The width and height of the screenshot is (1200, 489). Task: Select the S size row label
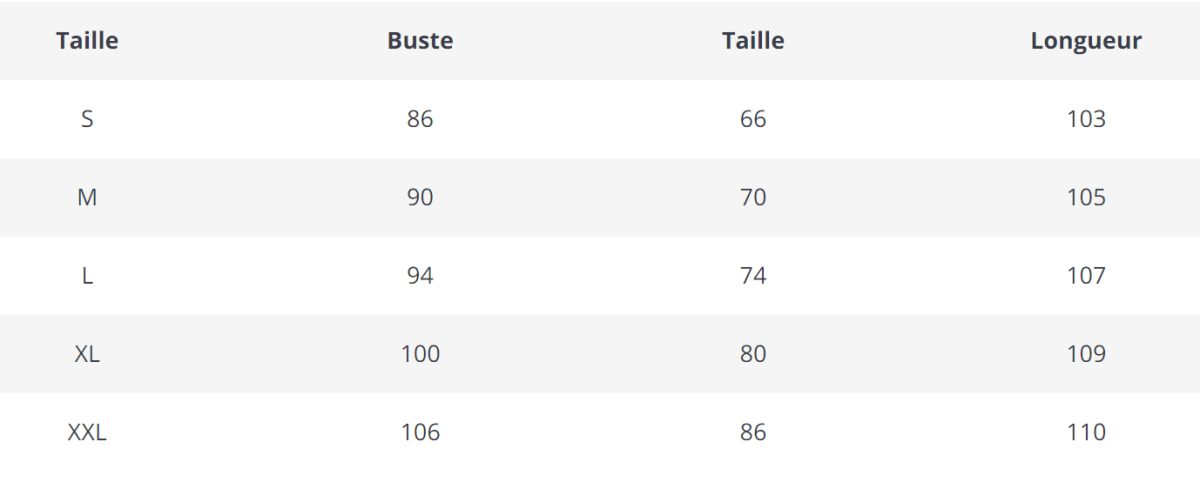coord(87,119)
